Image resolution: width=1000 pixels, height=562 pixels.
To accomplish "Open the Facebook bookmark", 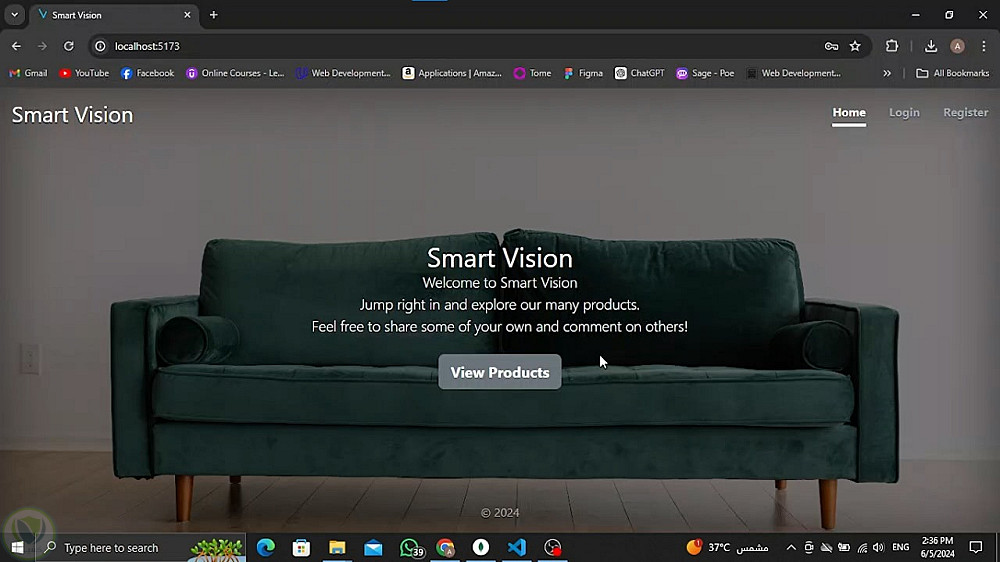I will [x=147, y=73].
